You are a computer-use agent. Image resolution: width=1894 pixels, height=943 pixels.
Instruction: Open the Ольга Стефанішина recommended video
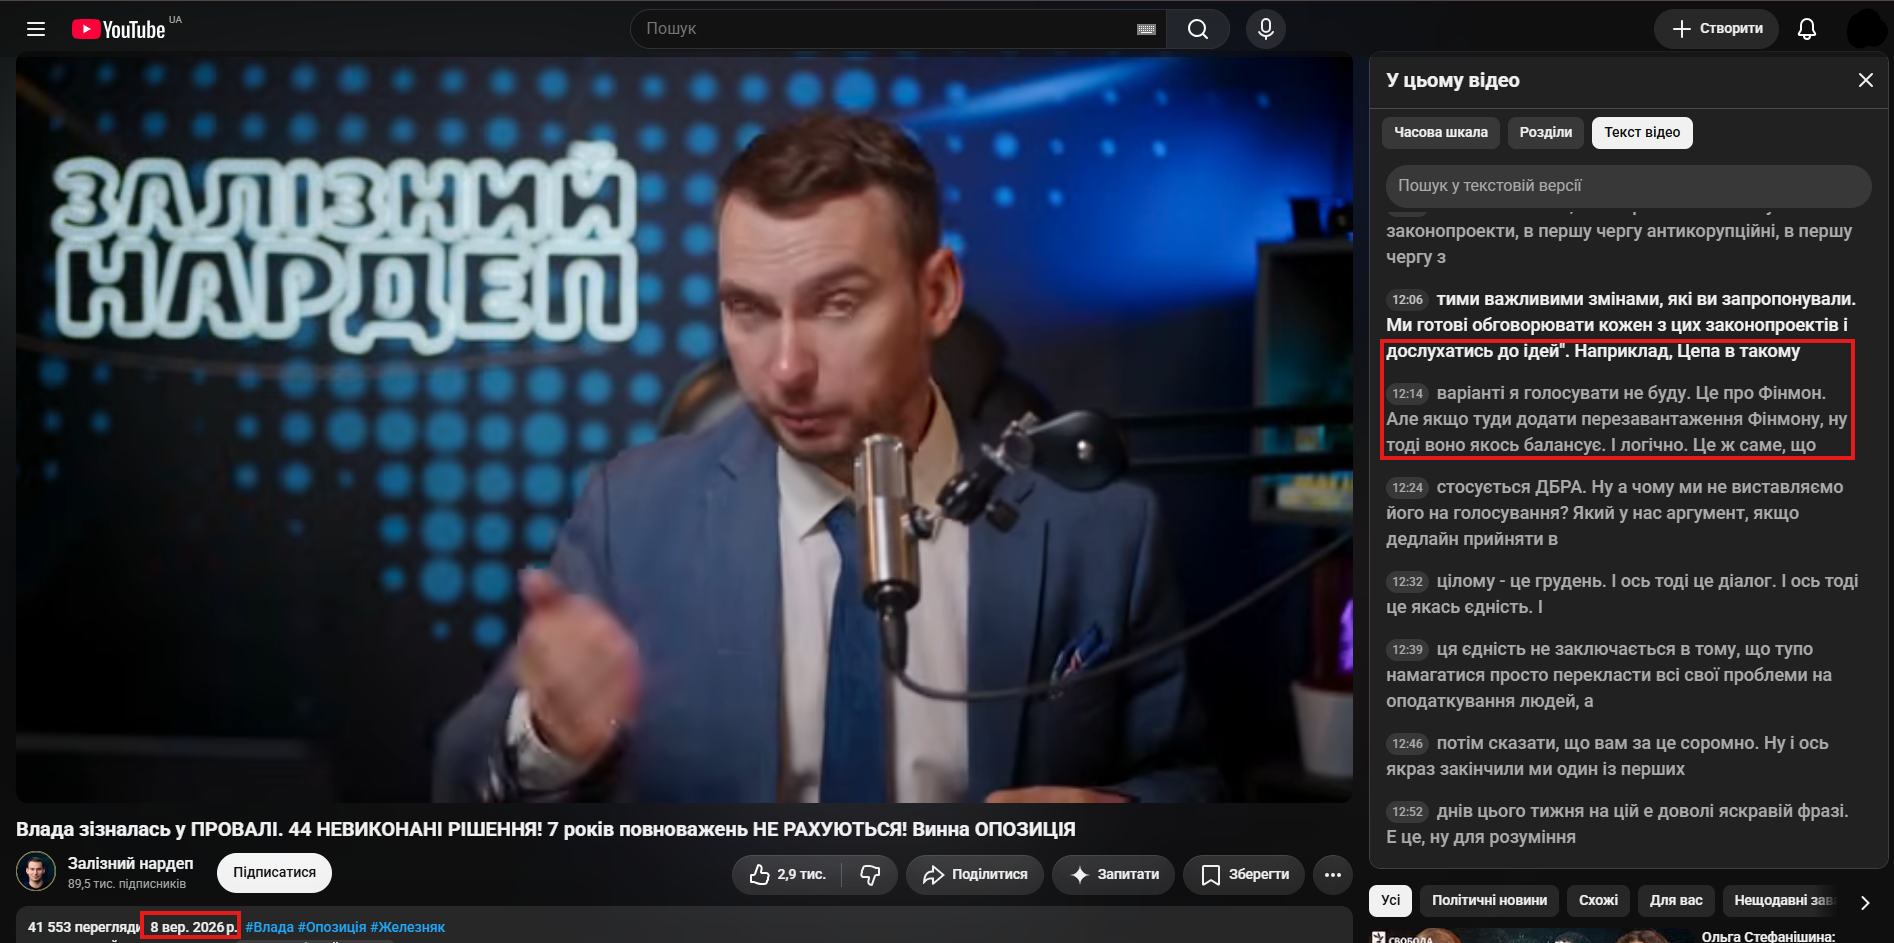1768,937
